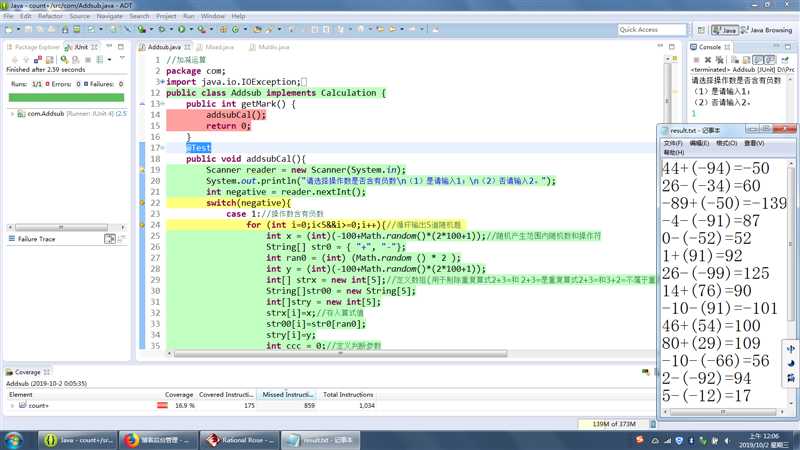800x450 pixels.
Task: Open the 格式(O) menu in Notepad
Action: tap(726, 143)
